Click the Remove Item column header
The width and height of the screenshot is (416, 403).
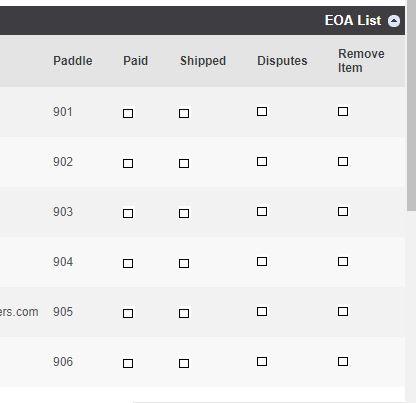361,61
